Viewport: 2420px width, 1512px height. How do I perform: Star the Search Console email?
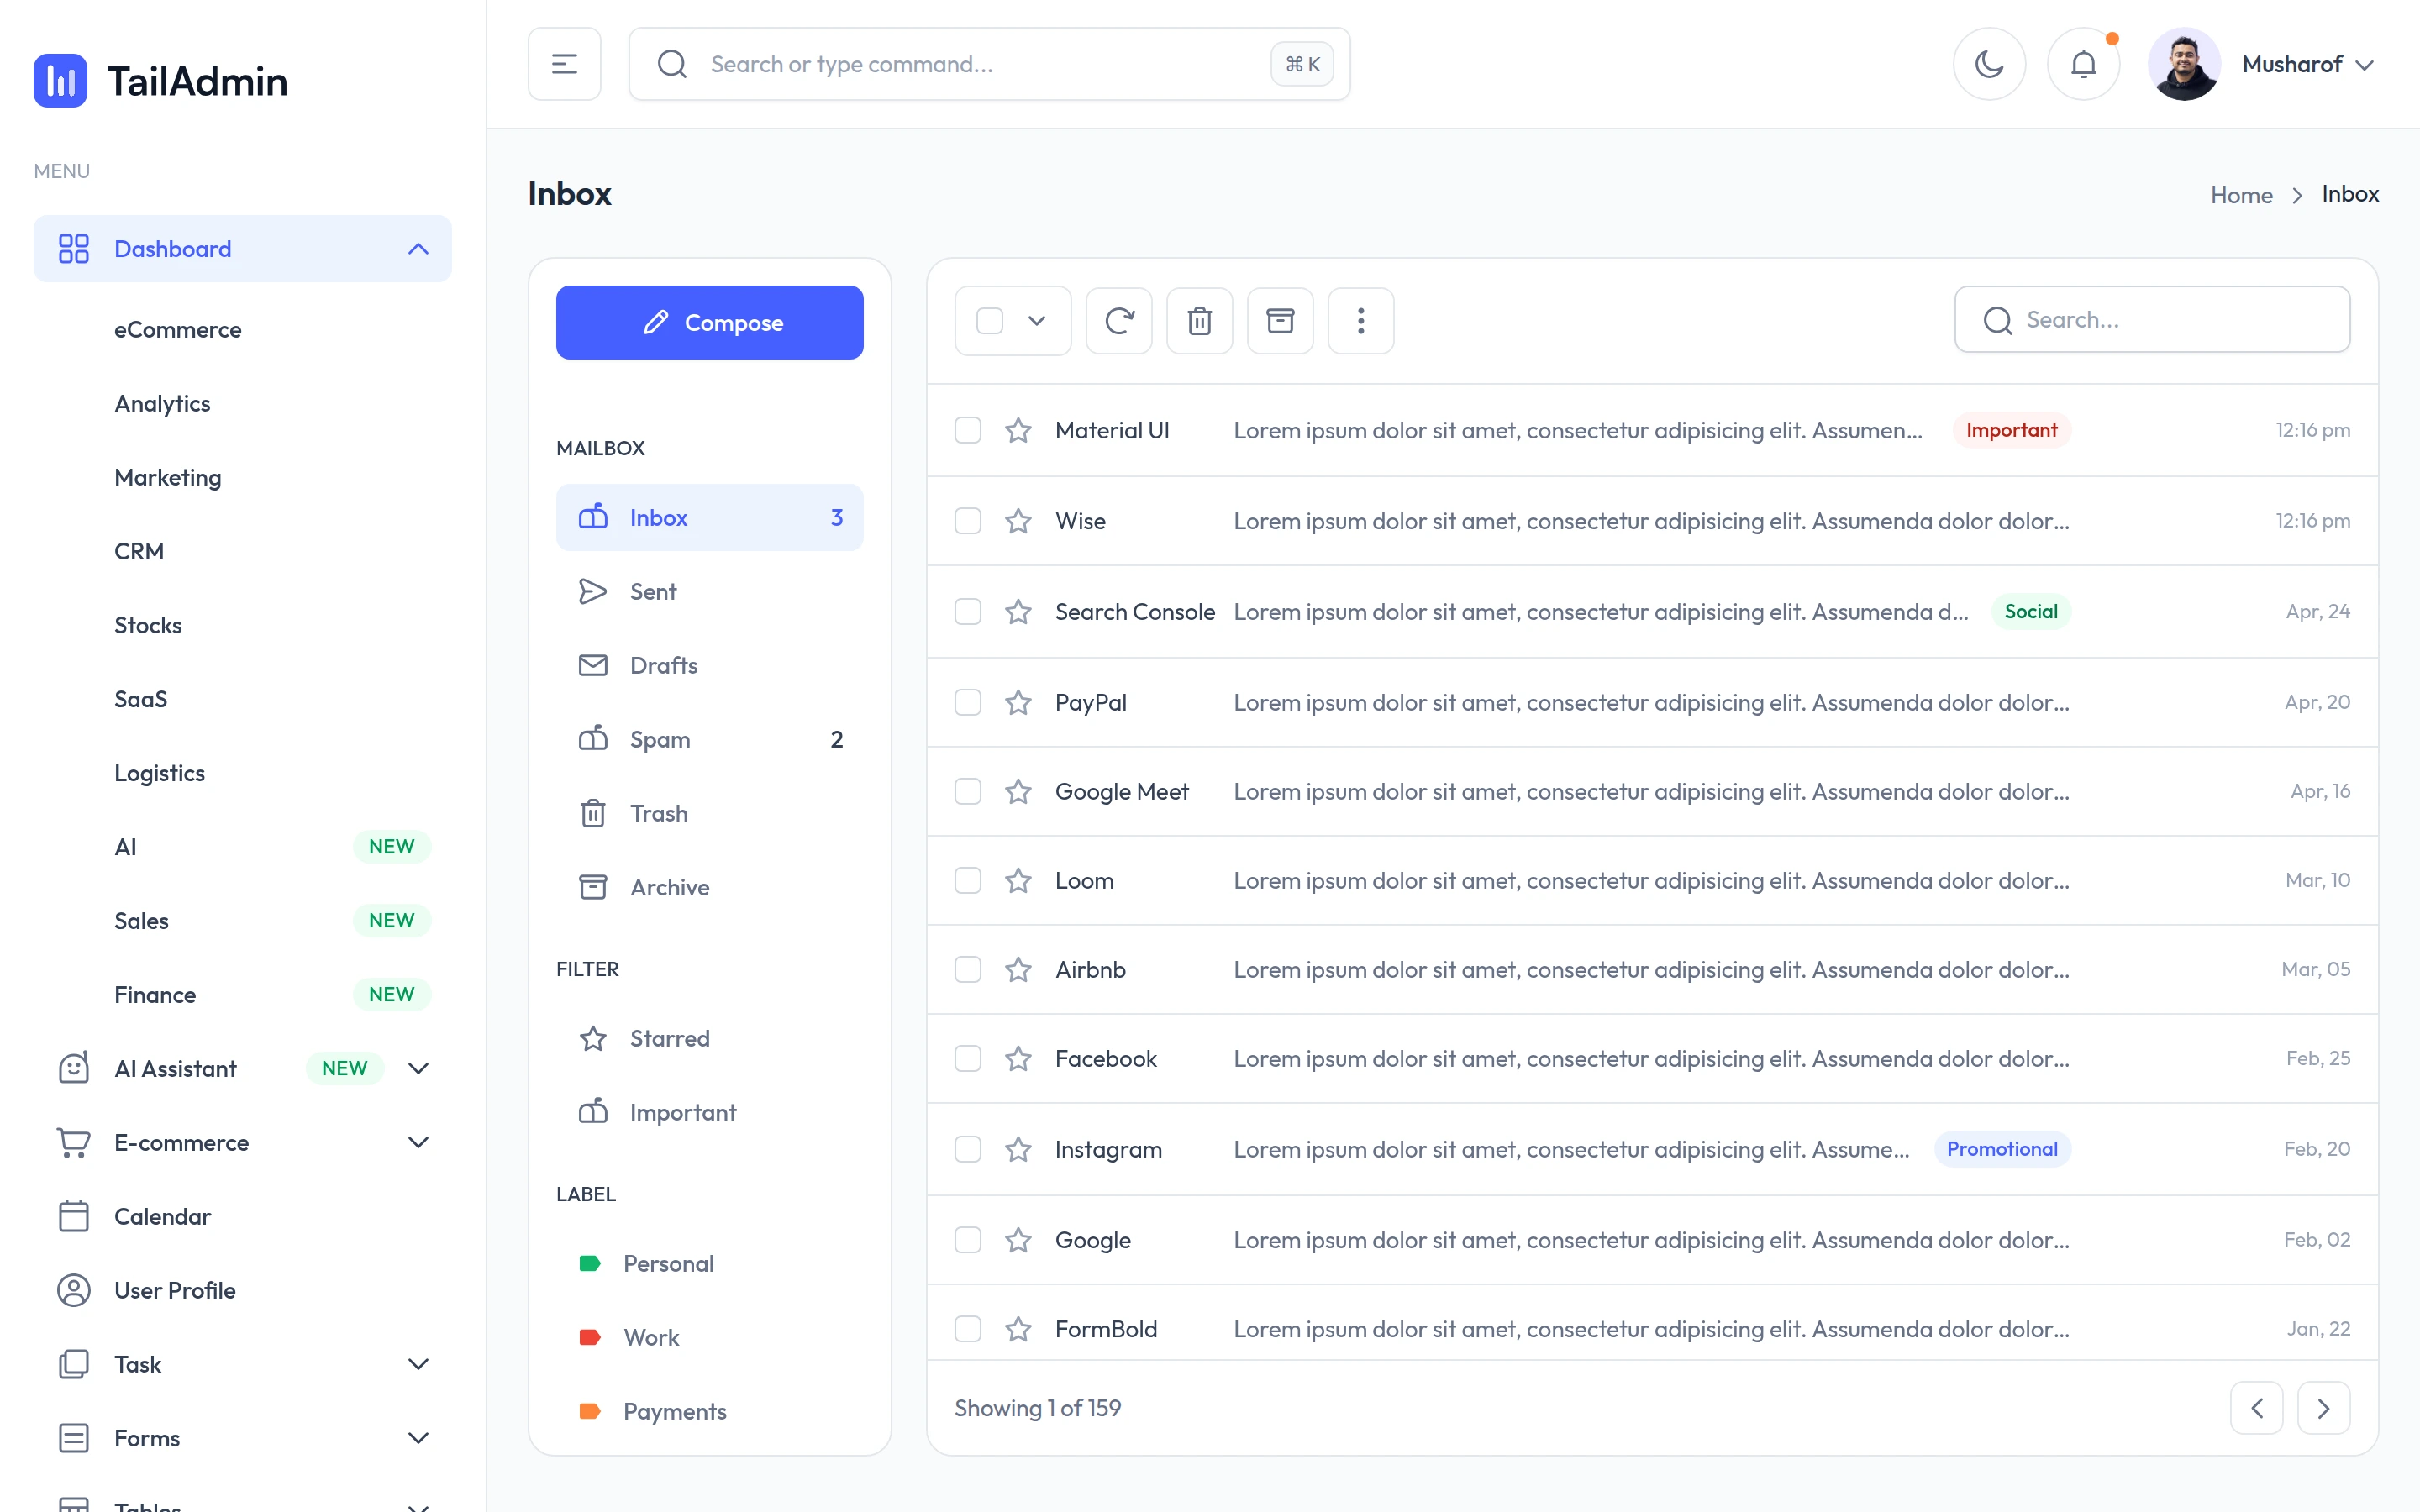[1018, 611]
